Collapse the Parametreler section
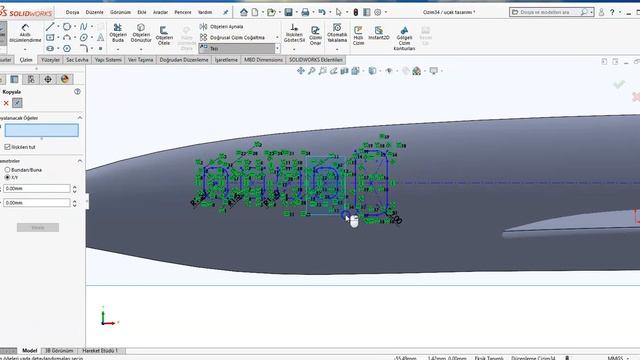Viewport: 640px width, 360px height. coord(80,161)
